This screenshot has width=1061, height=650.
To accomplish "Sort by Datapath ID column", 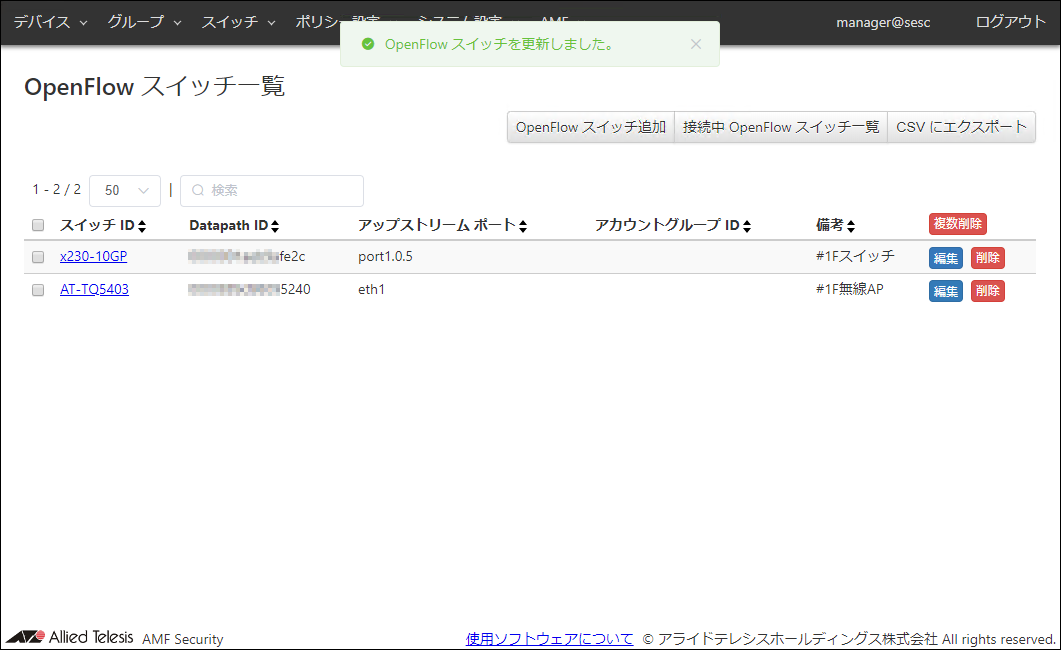I will (x=234, y=225).
